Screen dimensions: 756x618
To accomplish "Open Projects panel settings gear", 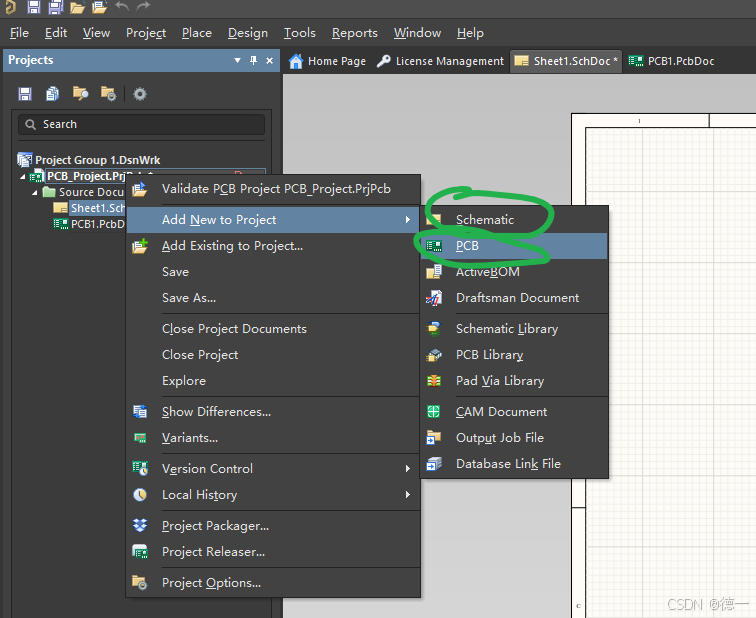I will pyautogui.click(x=140, y=94).
